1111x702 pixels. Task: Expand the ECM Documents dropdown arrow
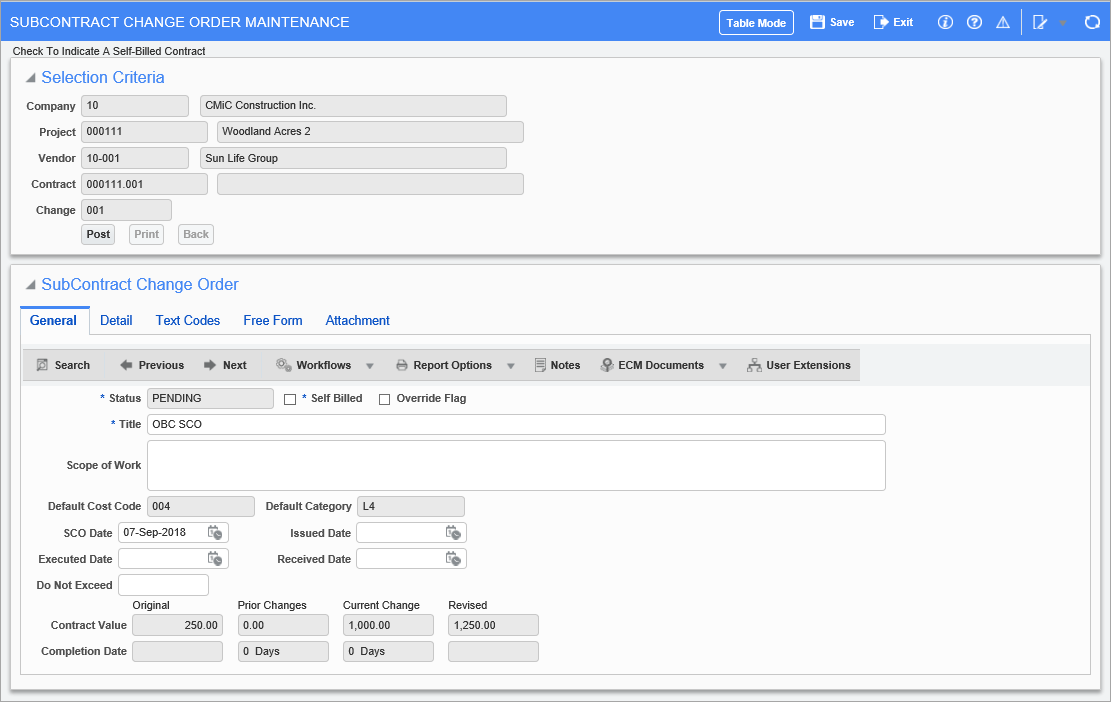[723, 366]
